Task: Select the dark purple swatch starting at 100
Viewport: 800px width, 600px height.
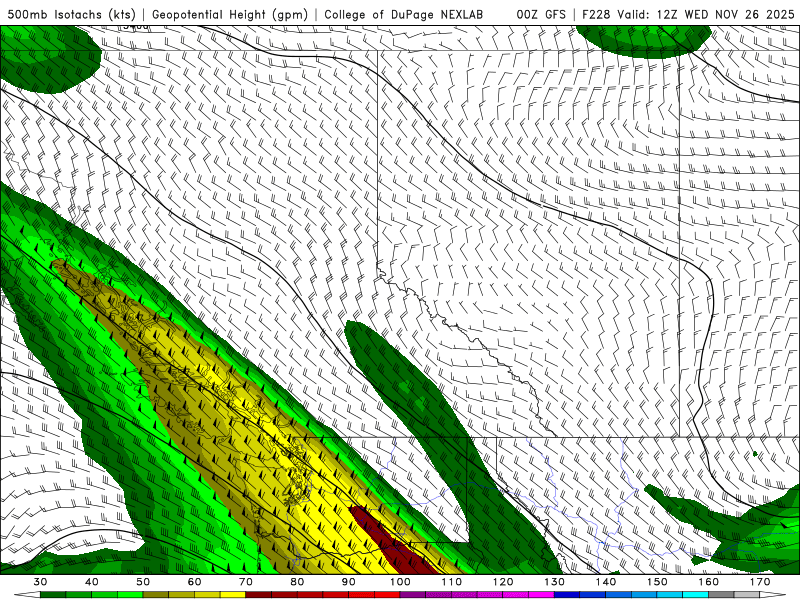Action: tap(413, 595)
